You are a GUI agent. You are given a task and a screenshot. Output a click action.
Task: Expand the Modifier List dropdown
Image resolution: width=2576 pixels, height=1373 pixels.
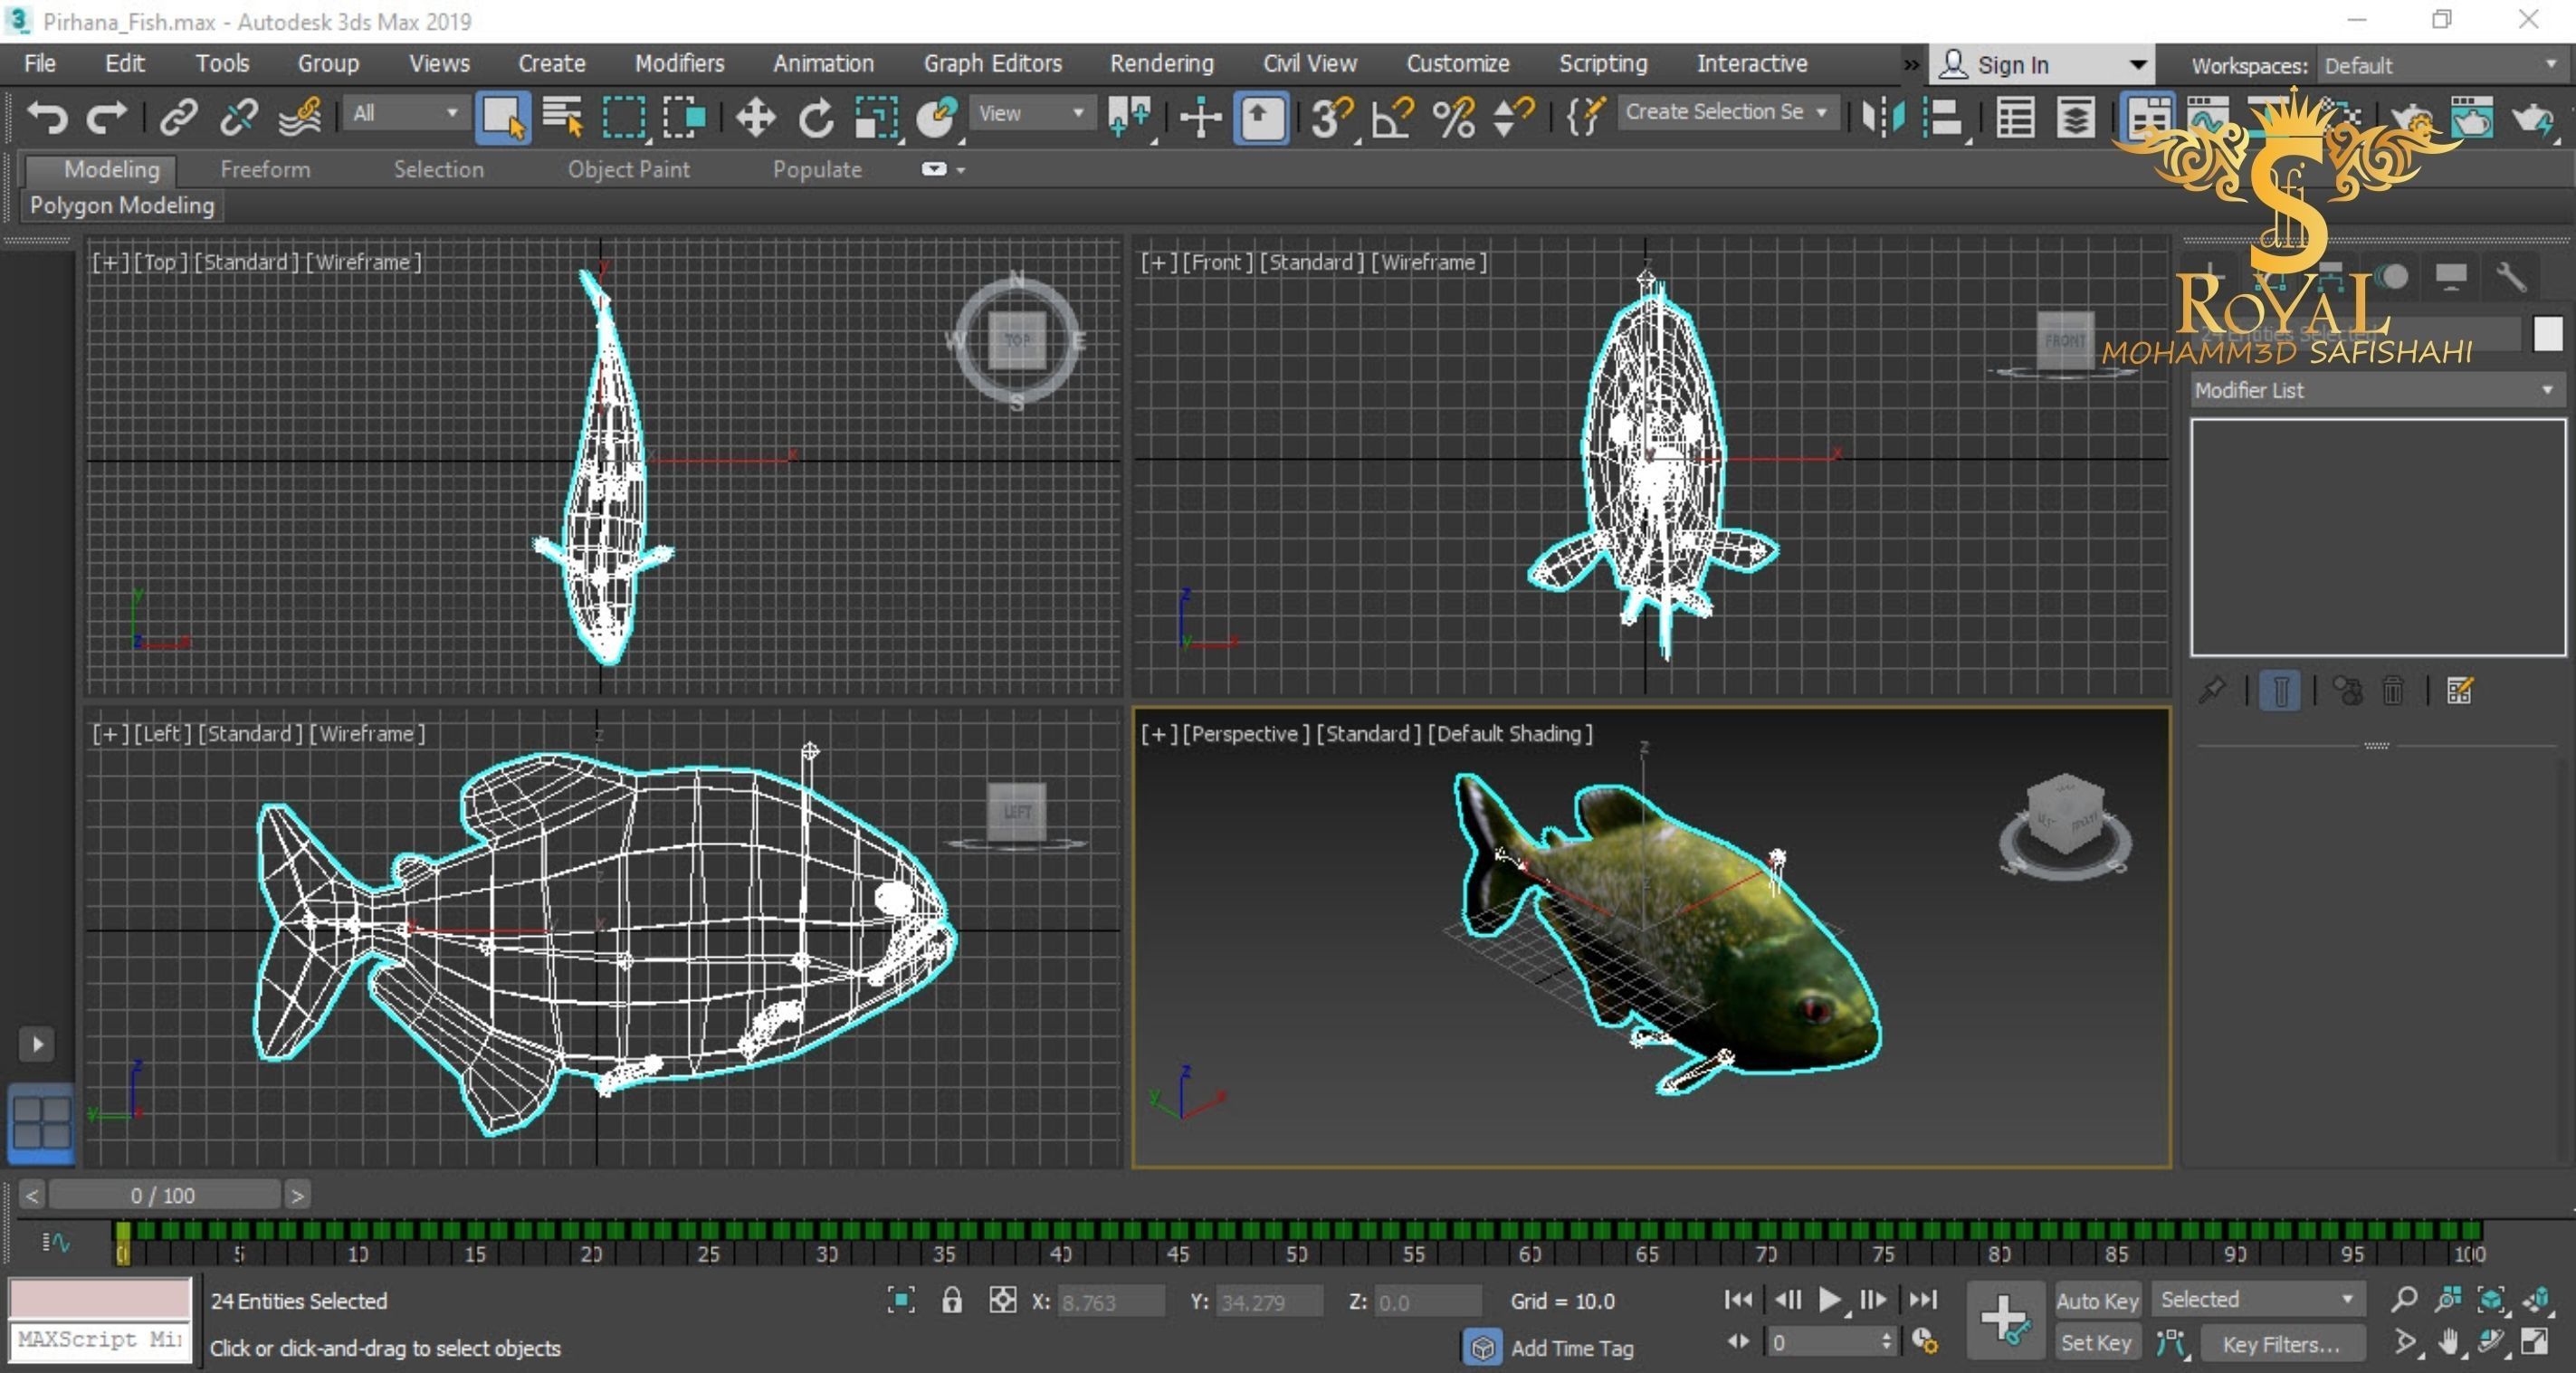coord(2376,390)
